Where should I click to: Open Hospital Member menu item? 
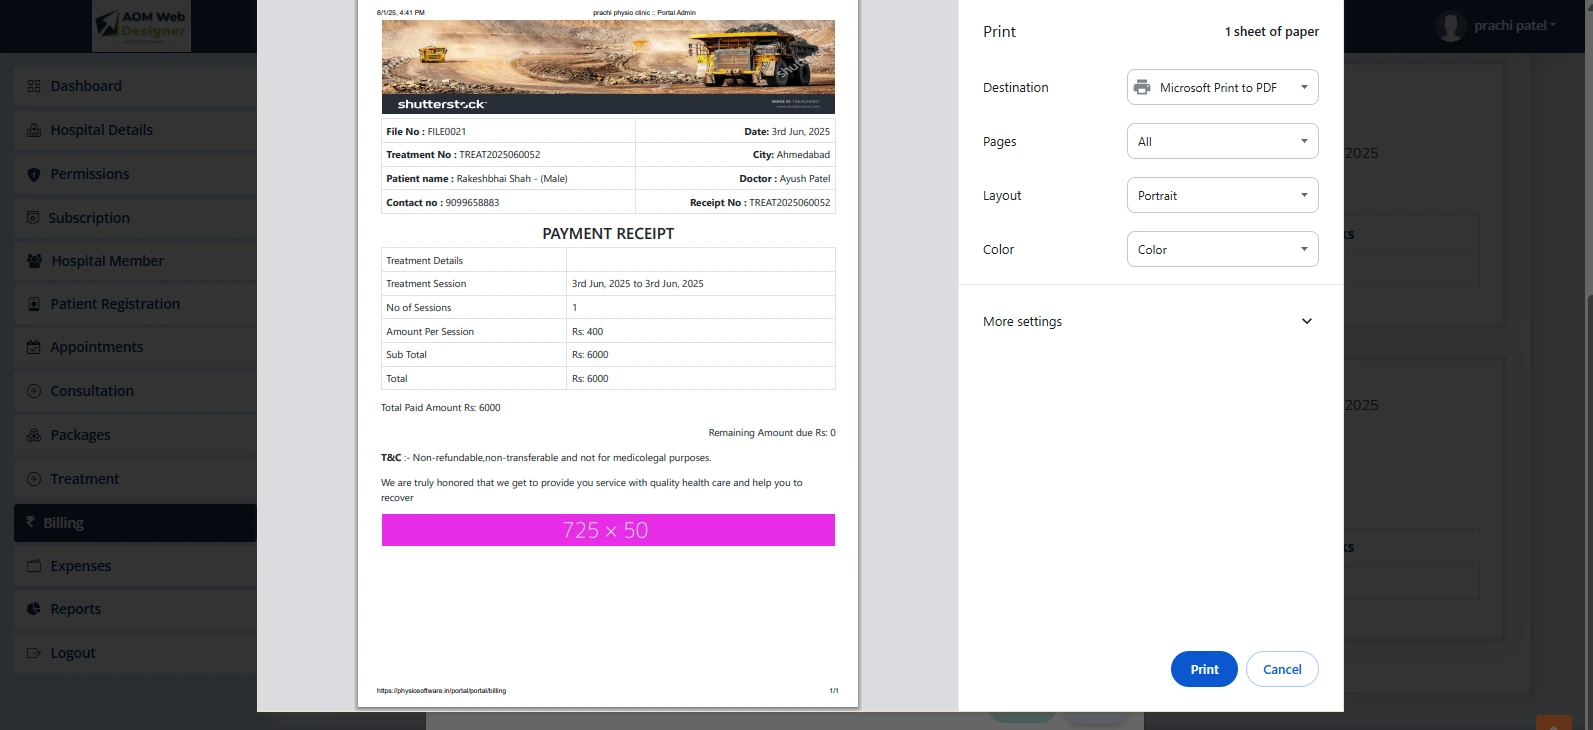click(135, 261)
